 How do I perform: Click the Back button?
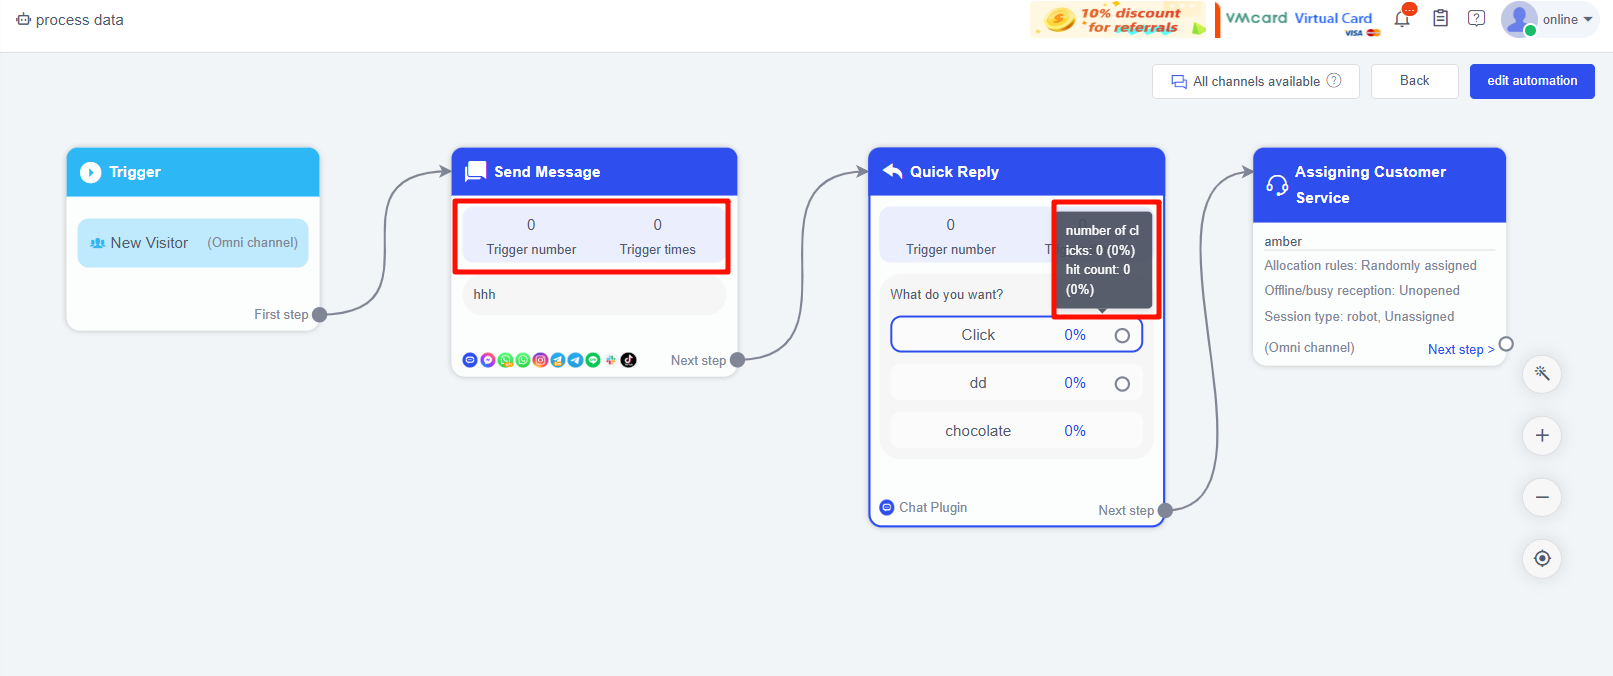tap(1414, 81)
